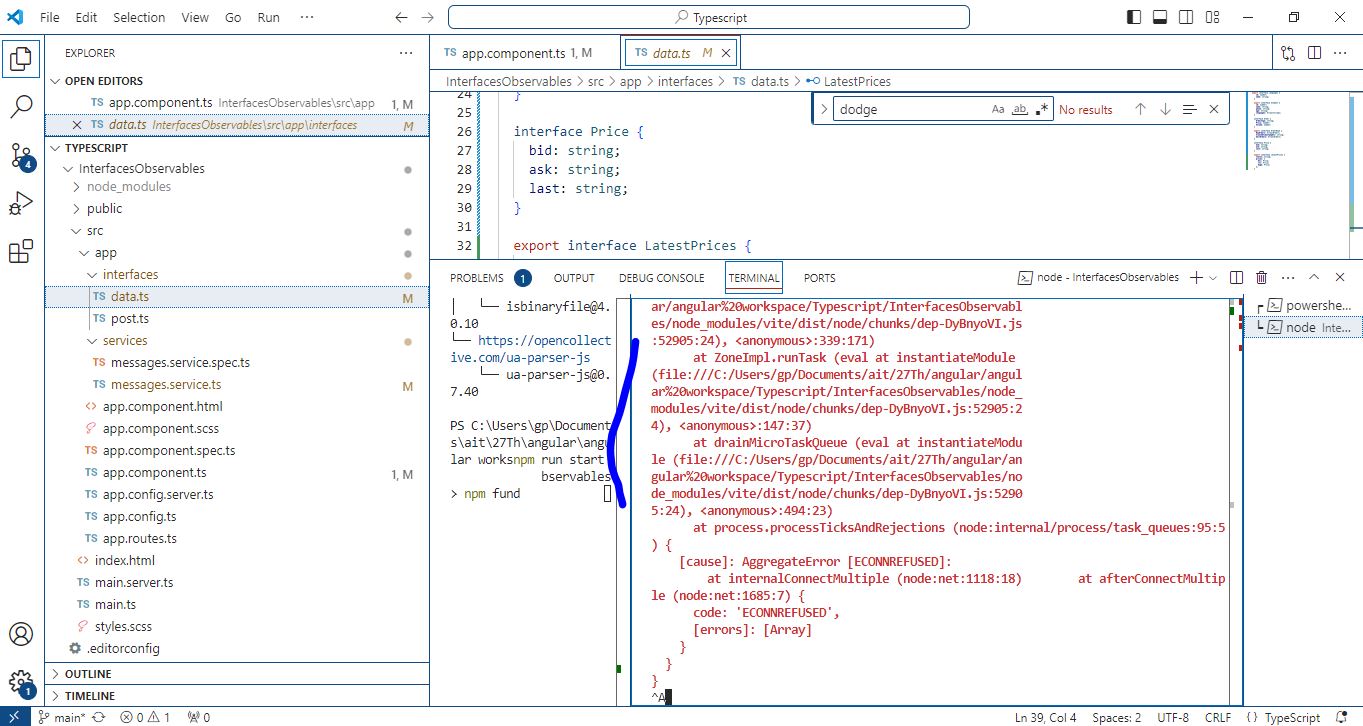The image size is (1363, 726).
Task: Open the Accounts menu
Action: coord(21,635)
